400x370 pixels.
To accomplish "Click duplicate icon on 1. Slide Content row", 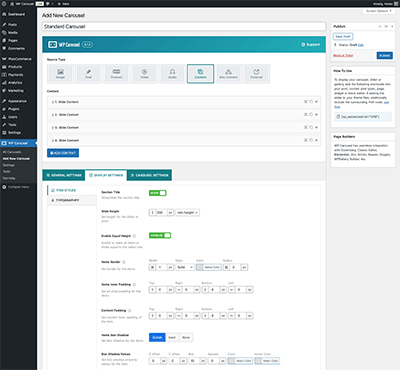I will (x=311, y=102).
